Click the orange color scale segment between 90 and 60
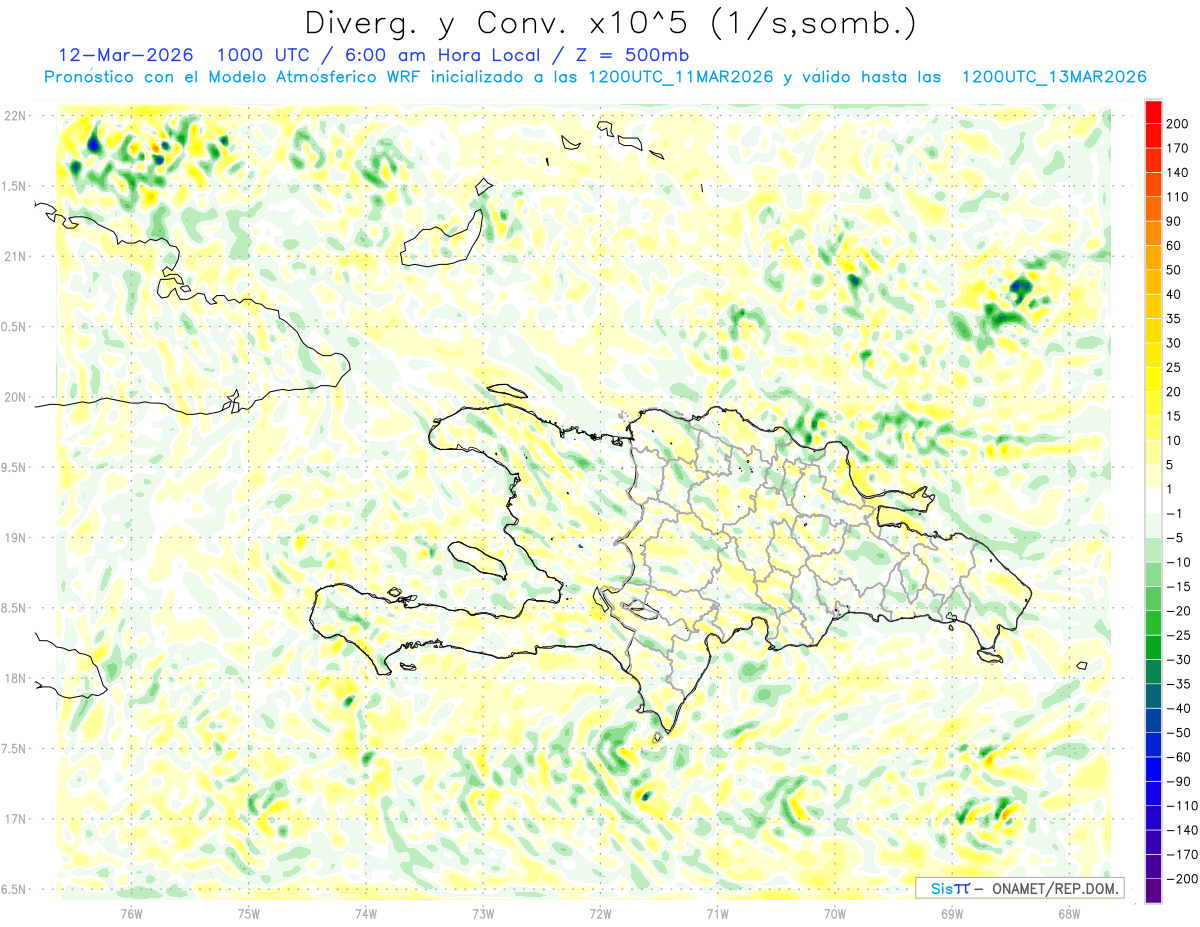 (1153, 233)
